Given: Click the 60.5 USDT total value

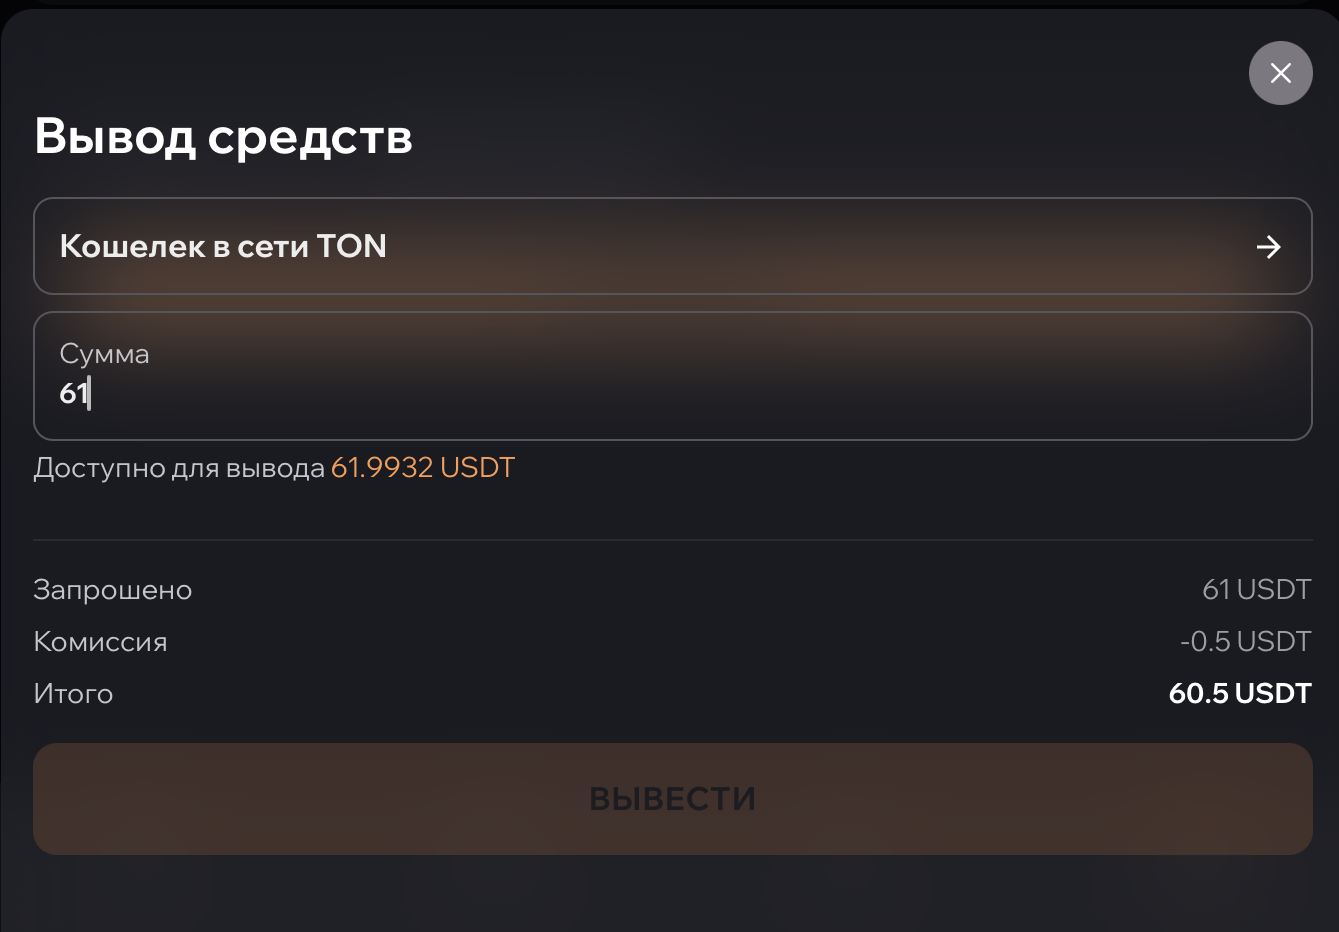Looking at the screenshot, I should pyautogui.click(x=1239, y=694).
